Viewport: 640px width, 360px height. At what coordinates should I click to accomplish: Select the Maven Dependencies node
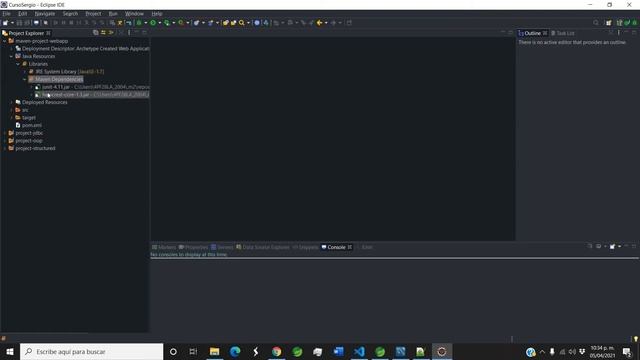[59, 79]
